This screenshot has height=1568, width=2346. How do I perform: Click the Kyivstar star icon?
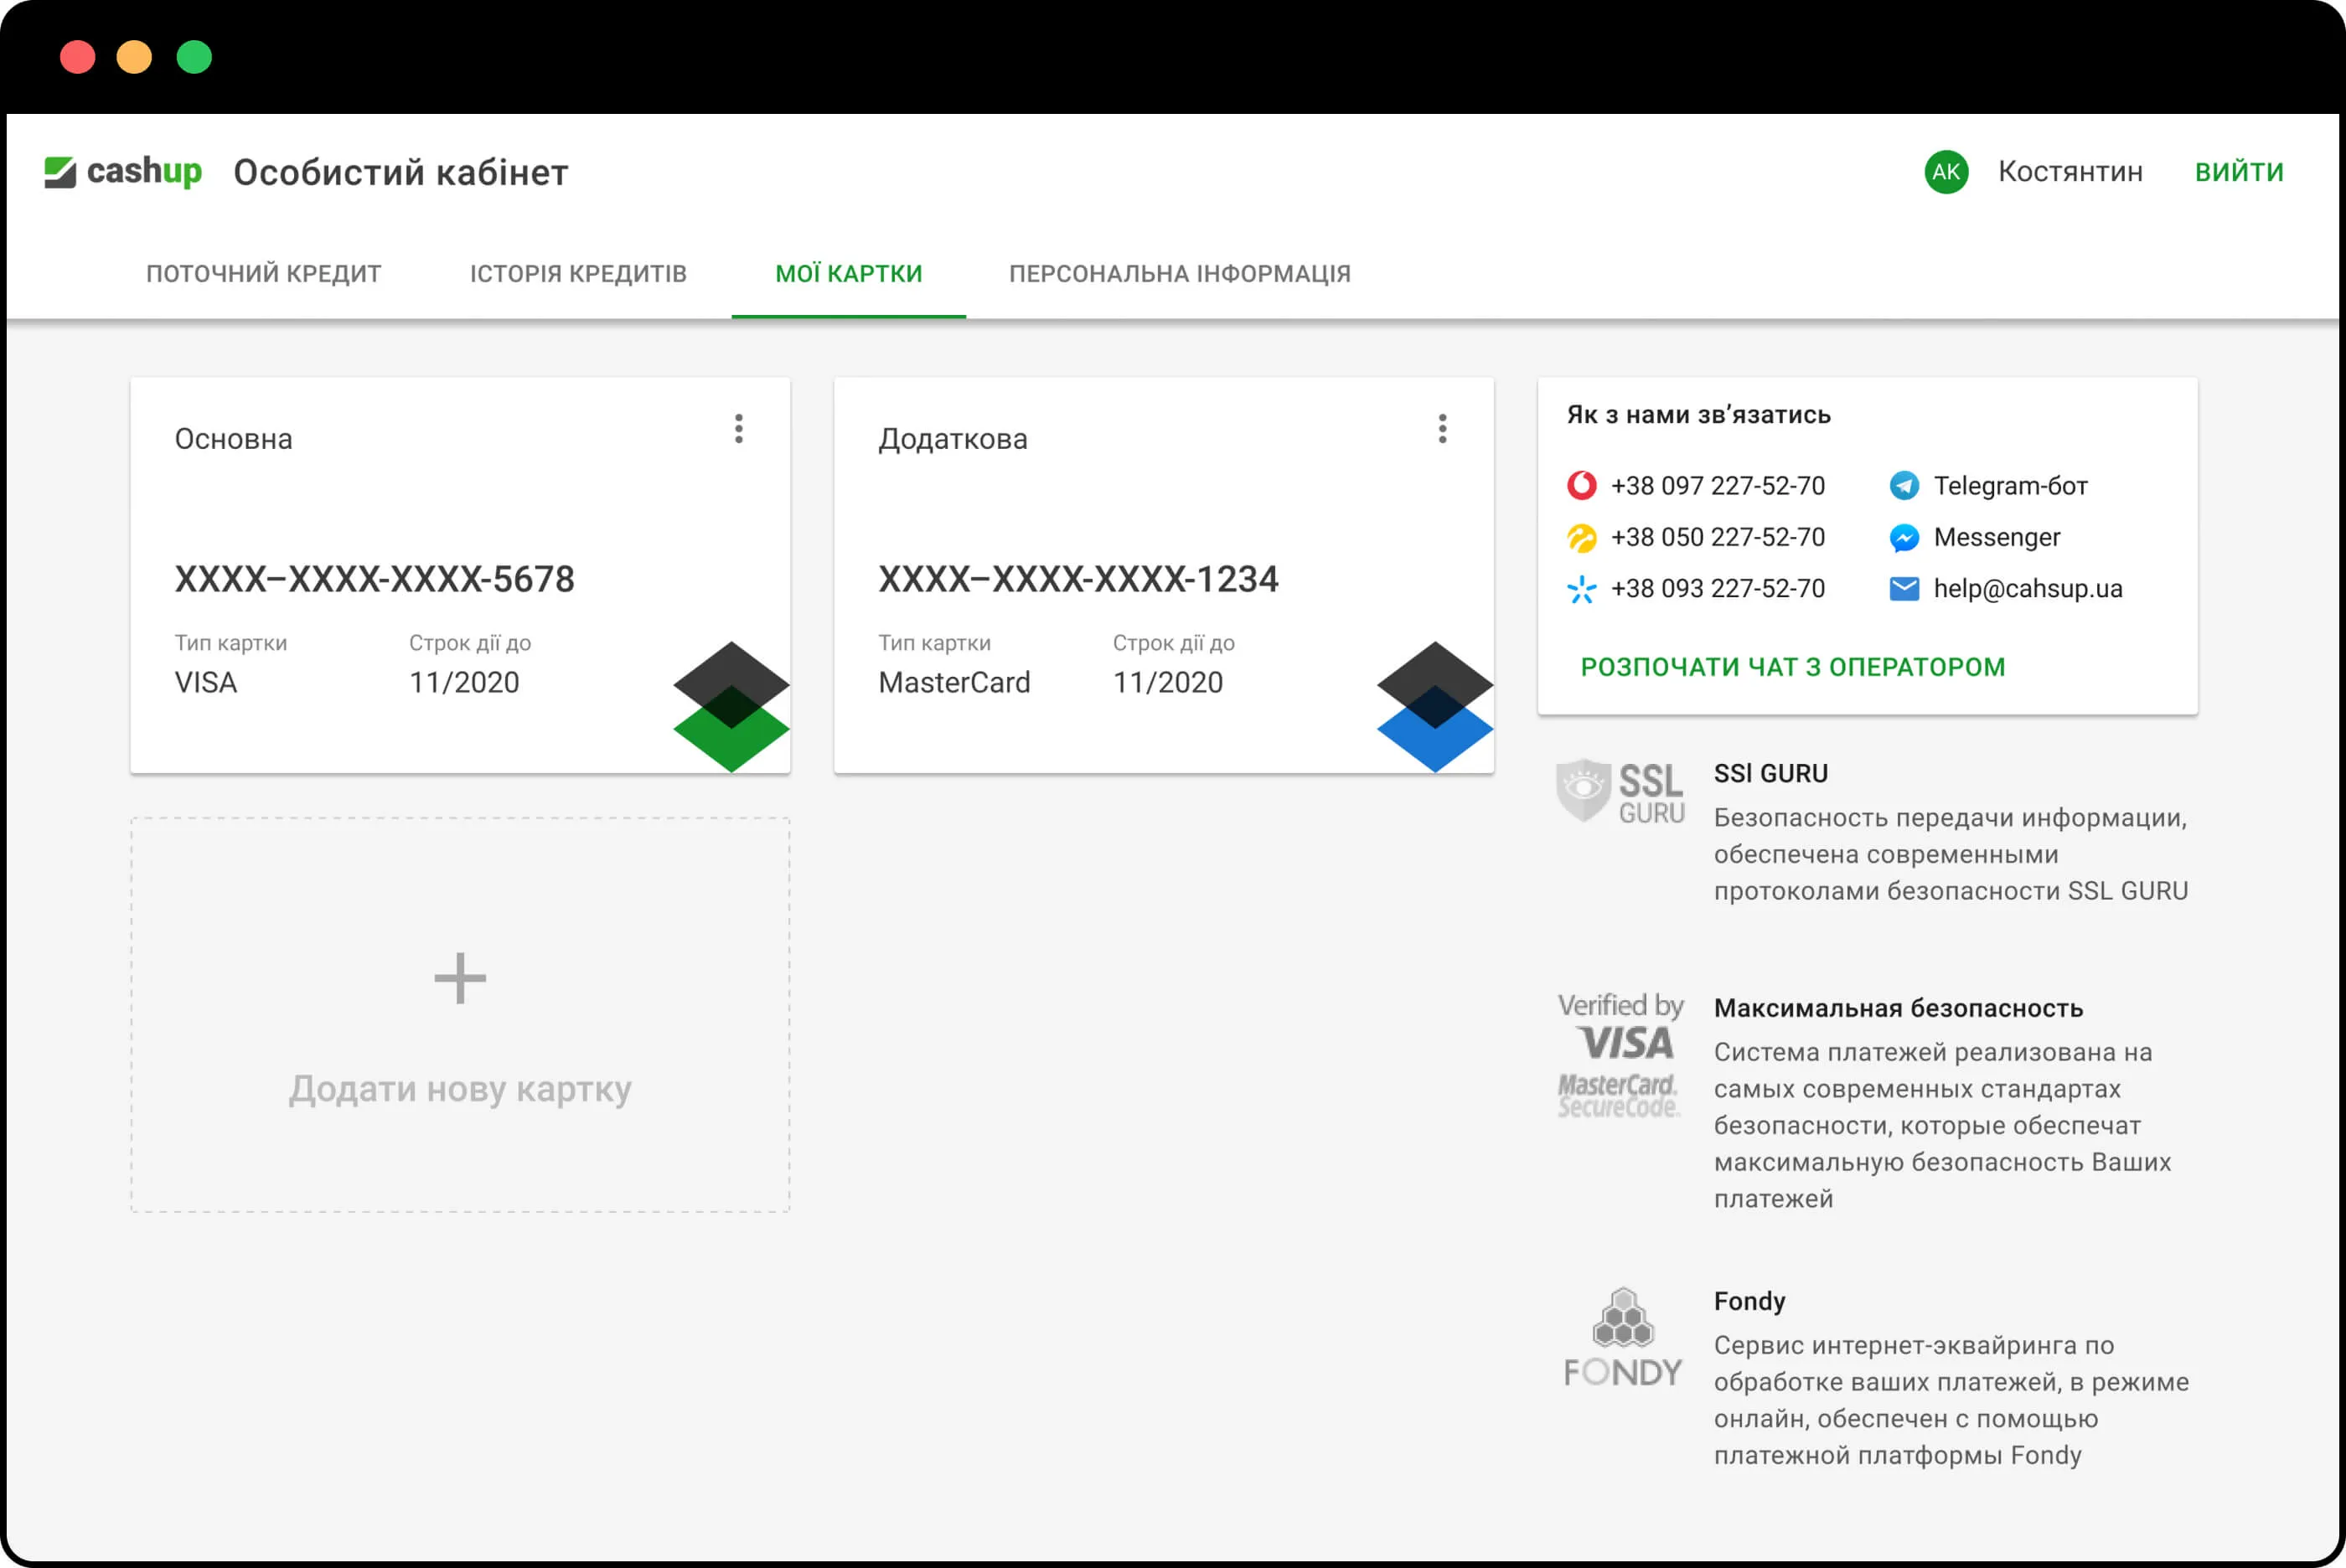pos(1581,589)
